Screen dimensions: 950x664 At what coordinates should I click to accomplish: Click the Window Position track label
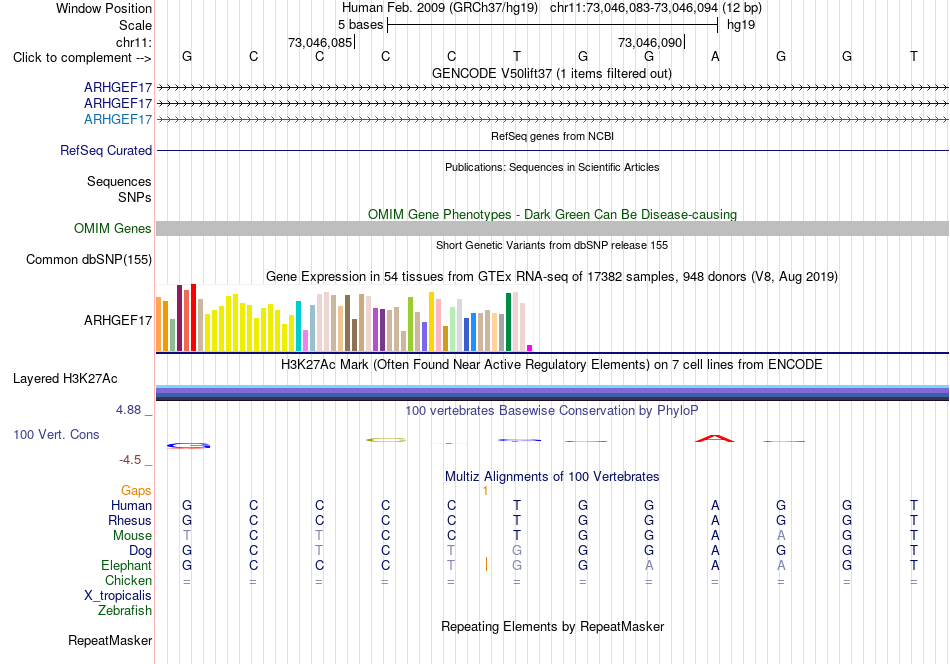pyautogui.click(x=104, y=8)
